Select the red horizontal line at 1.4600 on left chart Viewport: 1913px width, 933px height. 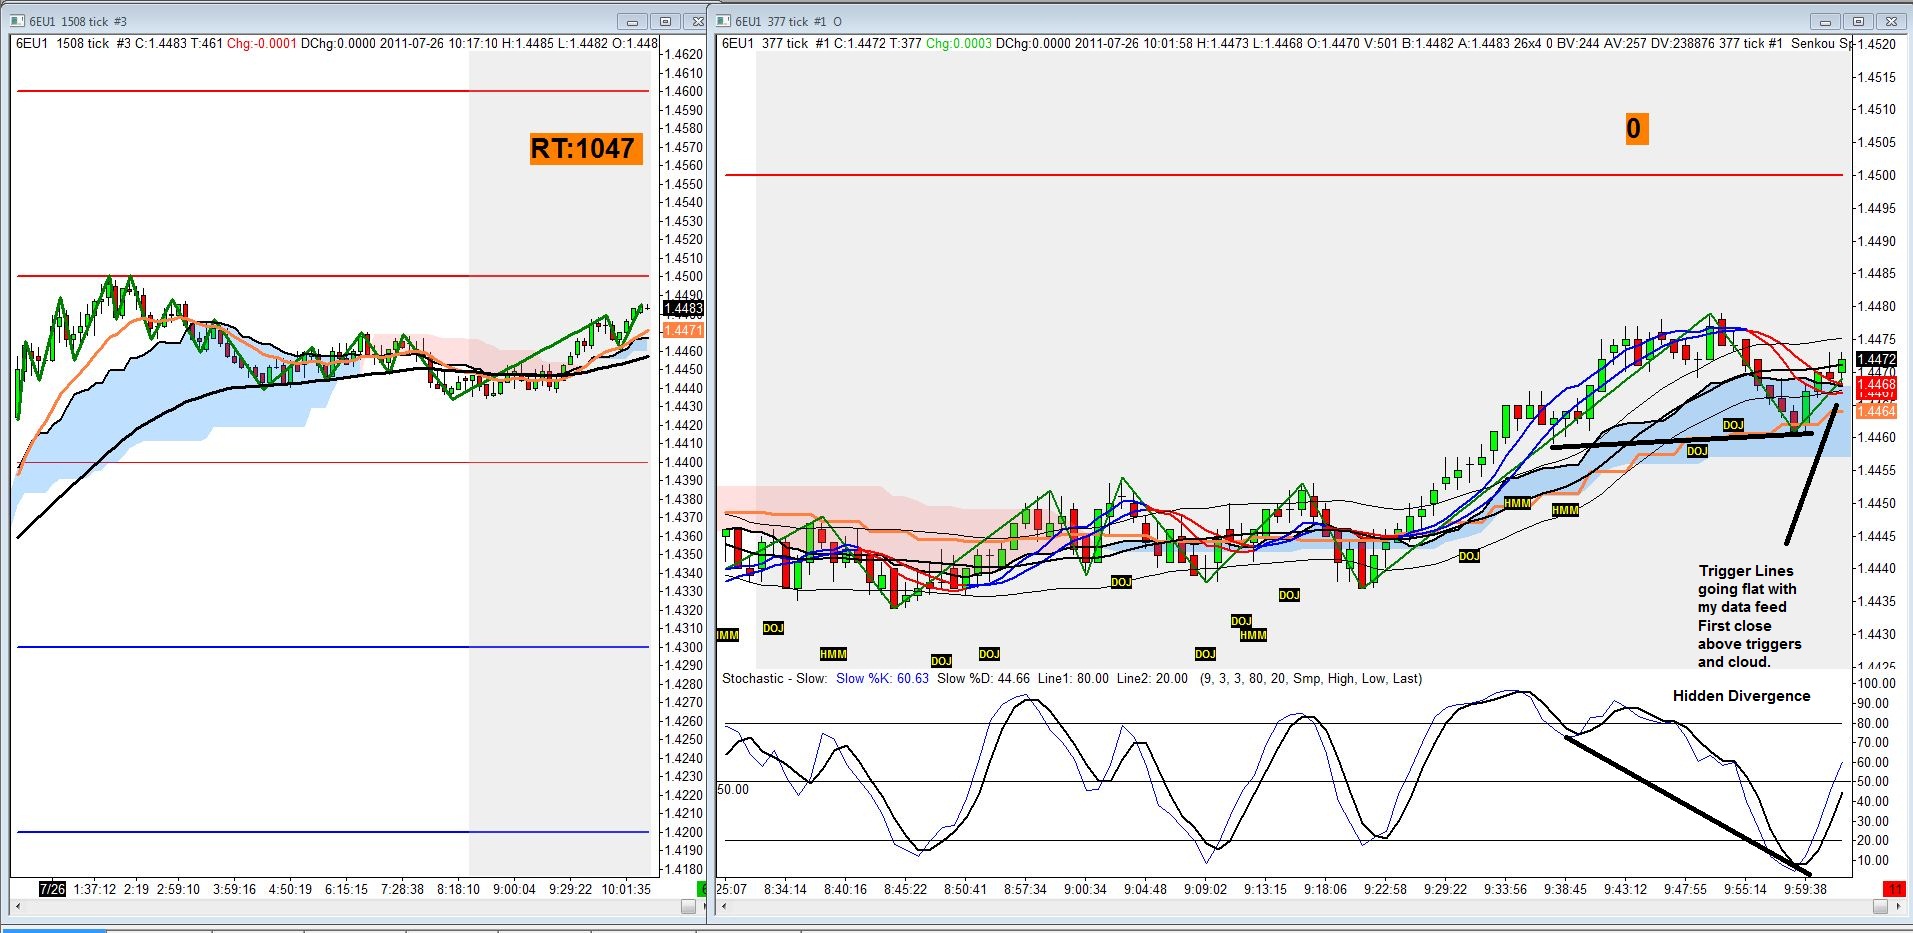coord(333,91)
